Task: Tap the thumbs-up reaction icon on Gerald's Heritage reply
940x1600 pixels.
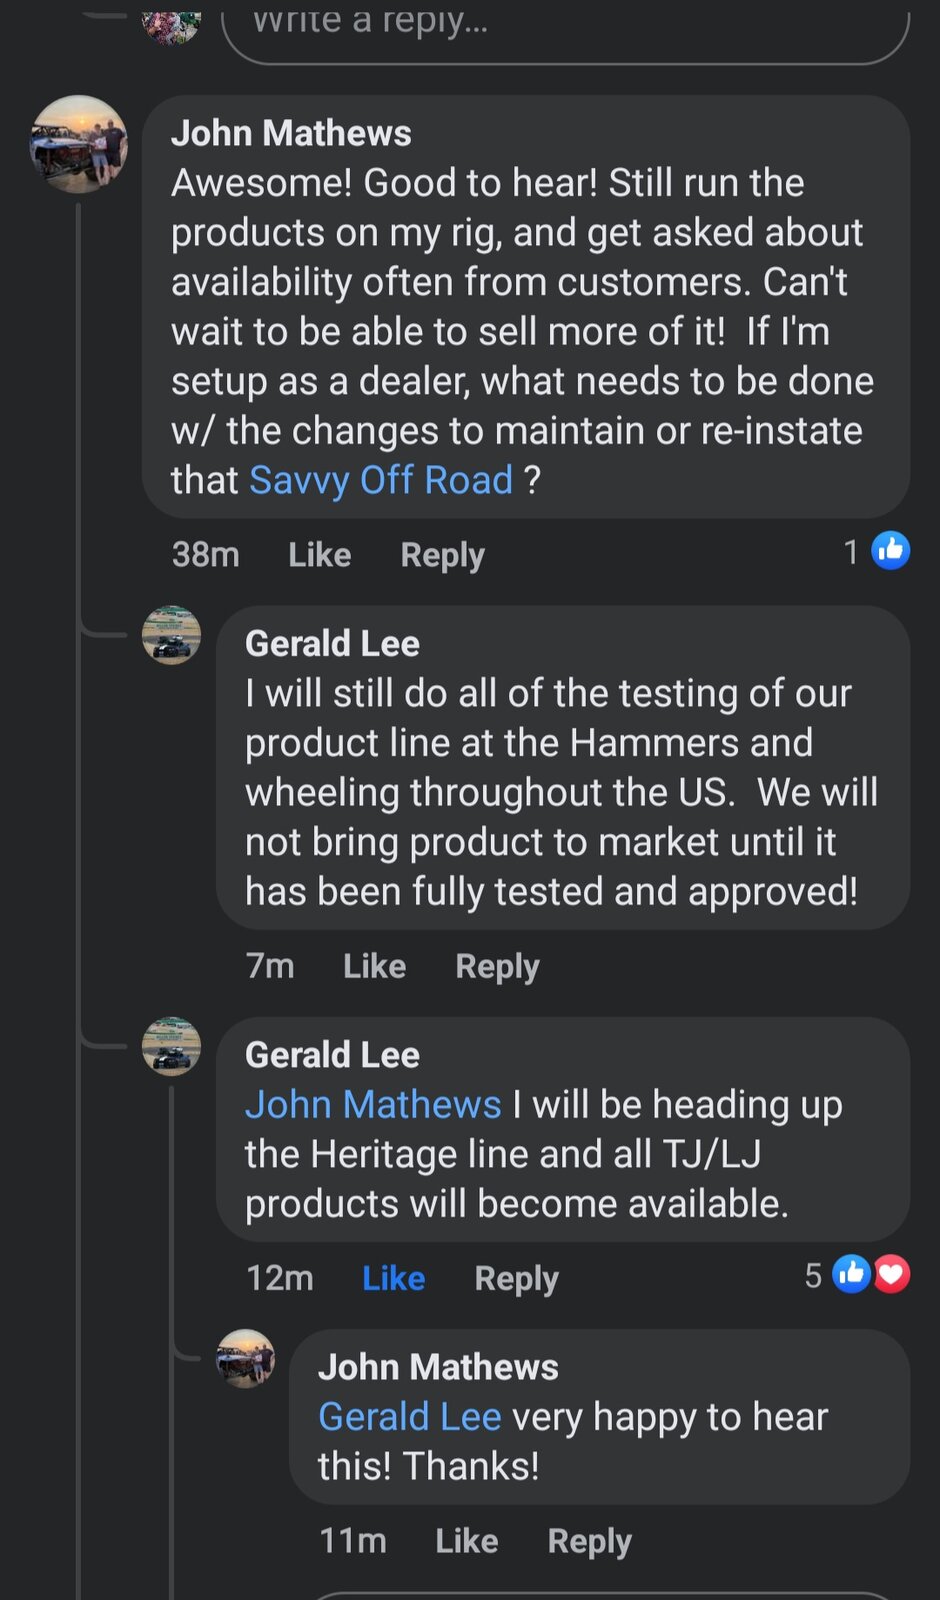Action: 852,1274
